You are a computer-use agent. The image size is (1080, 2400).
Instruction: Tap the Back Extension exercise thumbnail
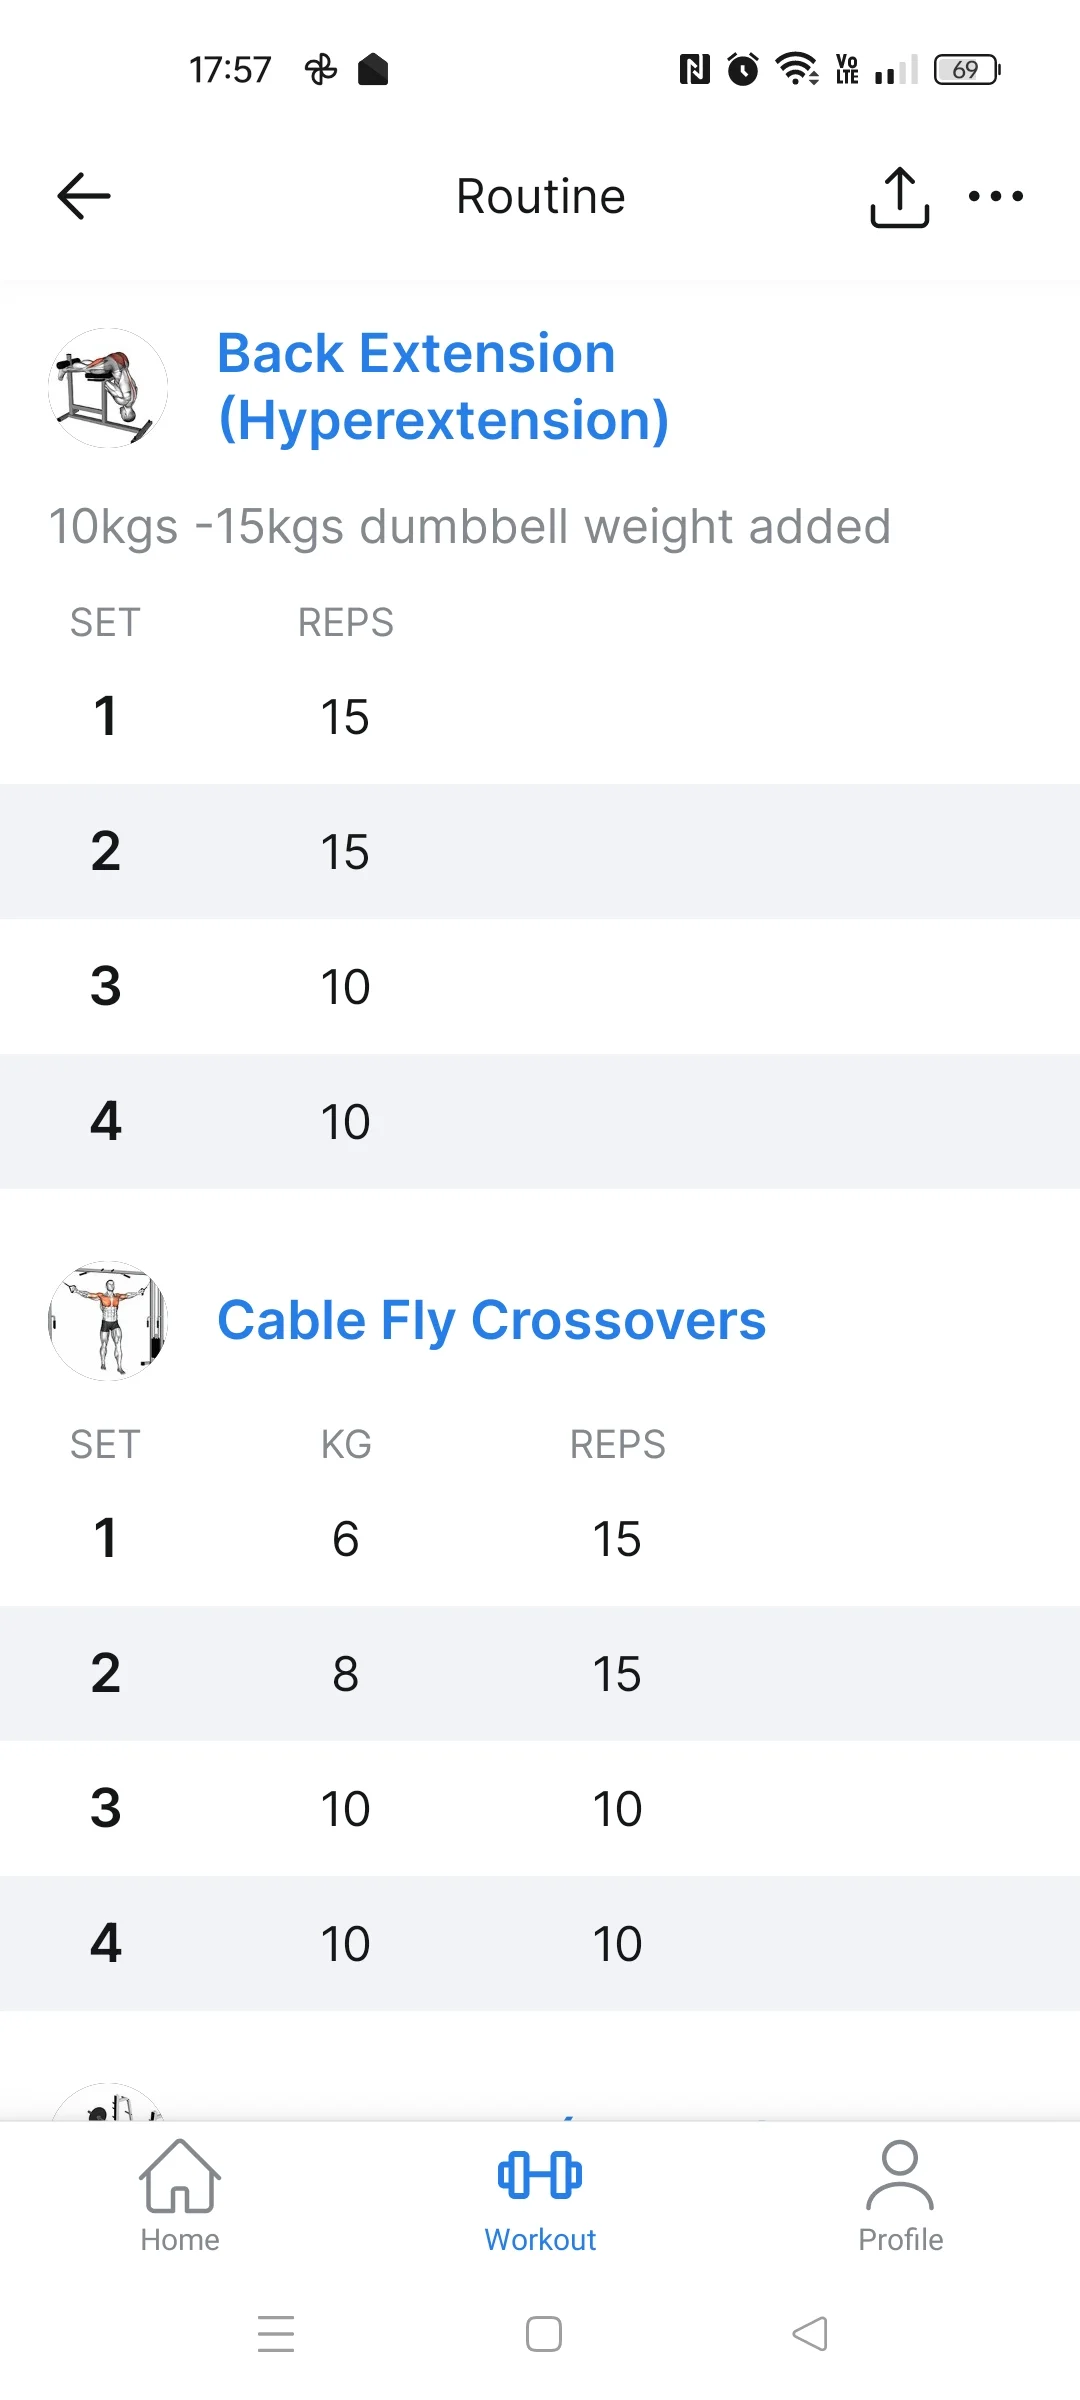(x=108, y=388)
